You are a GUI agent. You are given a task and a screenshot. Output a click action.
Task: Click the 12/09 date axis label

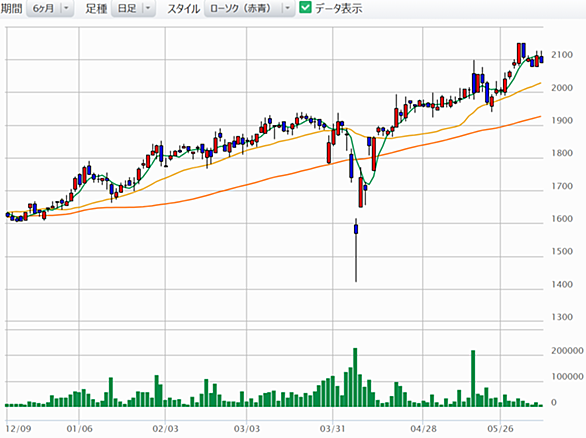click(18, 429)
